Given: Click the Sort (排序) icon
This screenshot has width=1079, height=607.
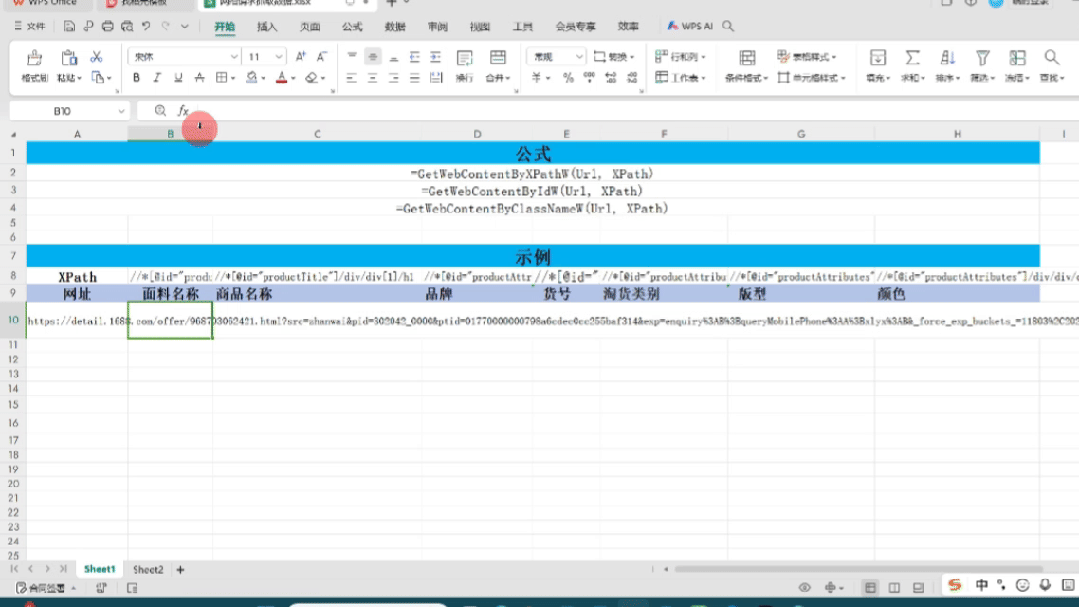Looking at the screenshot, I should tap(948, 58).
